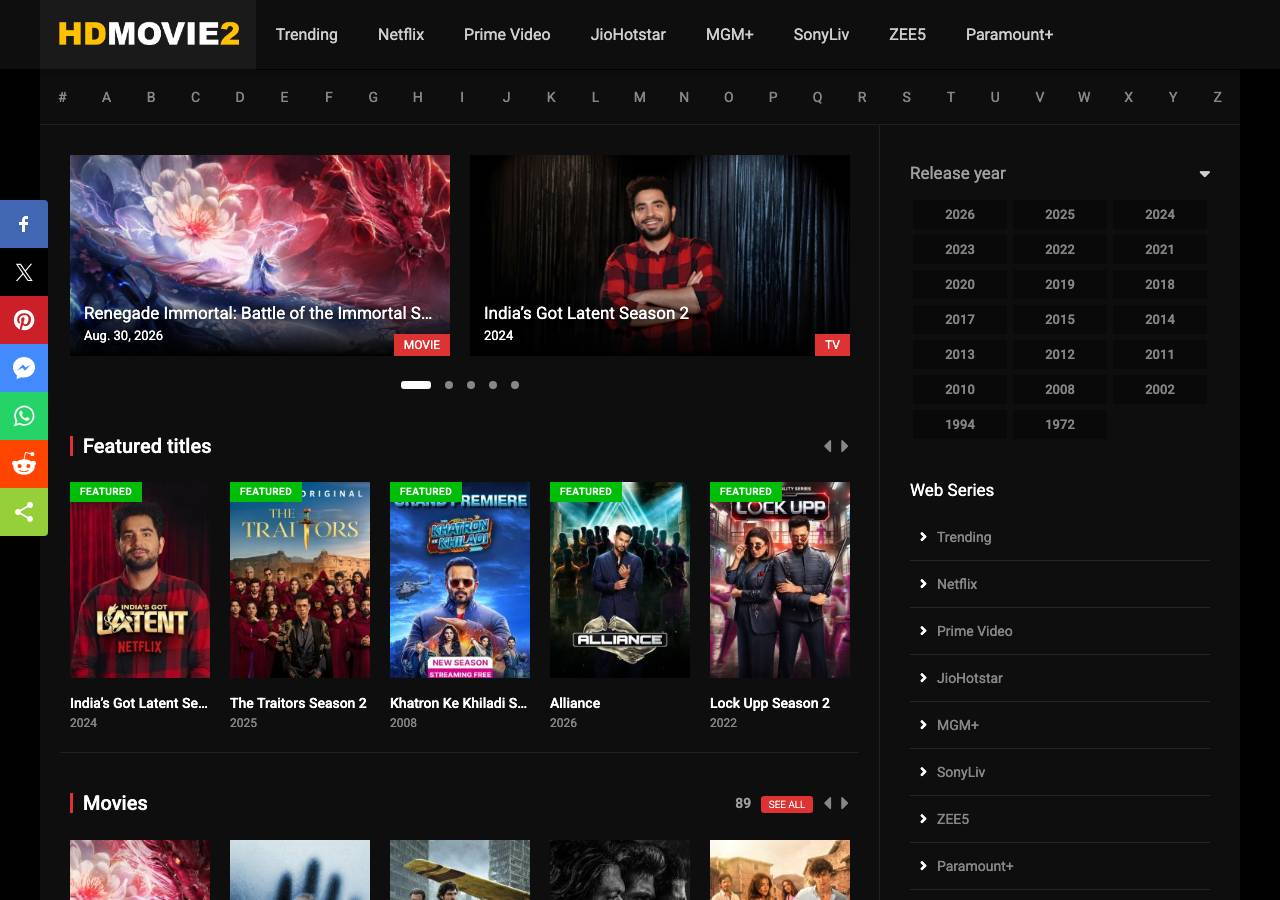Open MGM+ in the top navigation

click(x=730, y=34)
